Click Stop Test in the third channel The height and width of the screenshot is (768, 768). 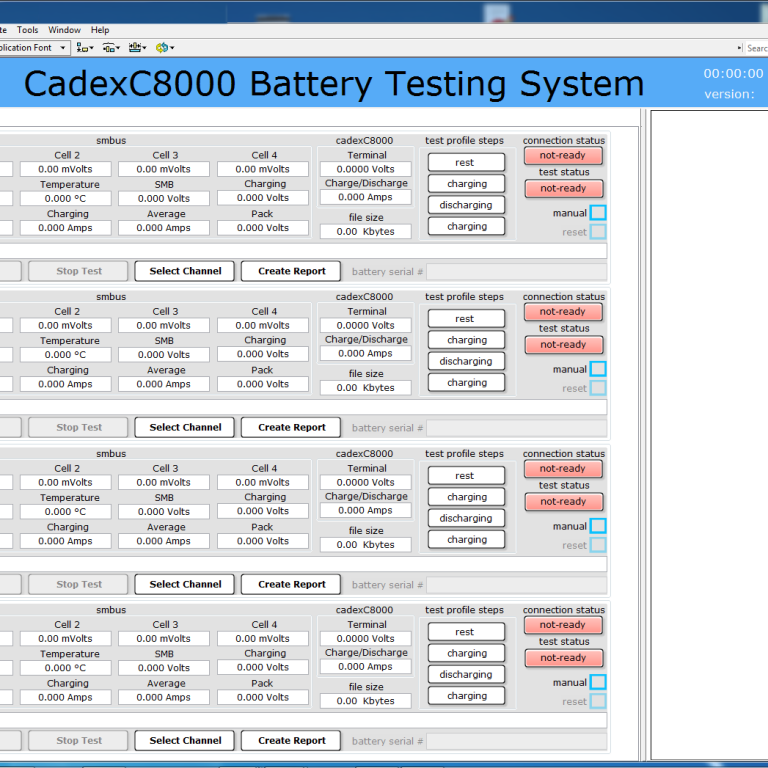click(78, 584)
